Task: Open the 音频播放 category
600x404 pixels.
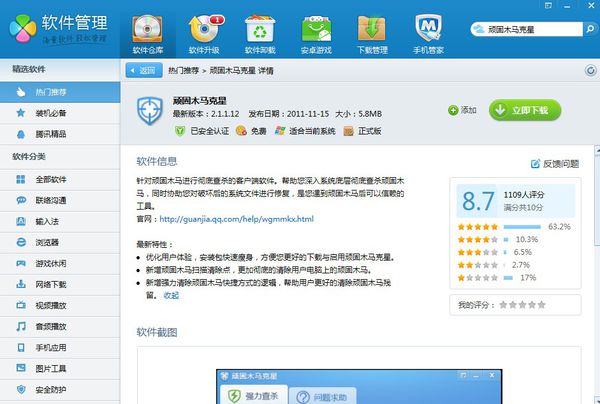Action: (60, 327)
